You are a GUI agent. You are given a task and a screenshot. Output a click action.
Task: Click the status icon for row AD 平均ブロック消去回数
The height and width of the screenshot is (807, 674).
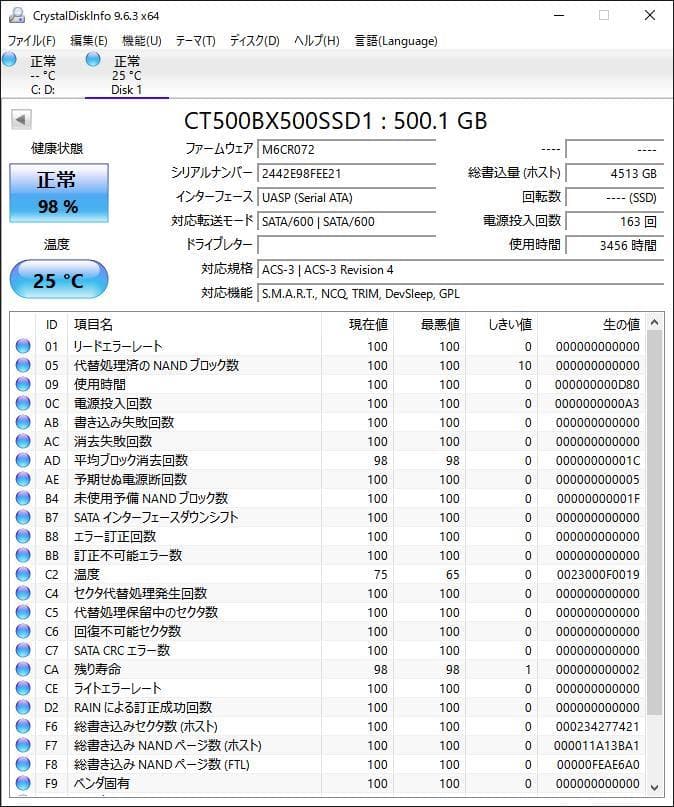[x=23, y=460]
